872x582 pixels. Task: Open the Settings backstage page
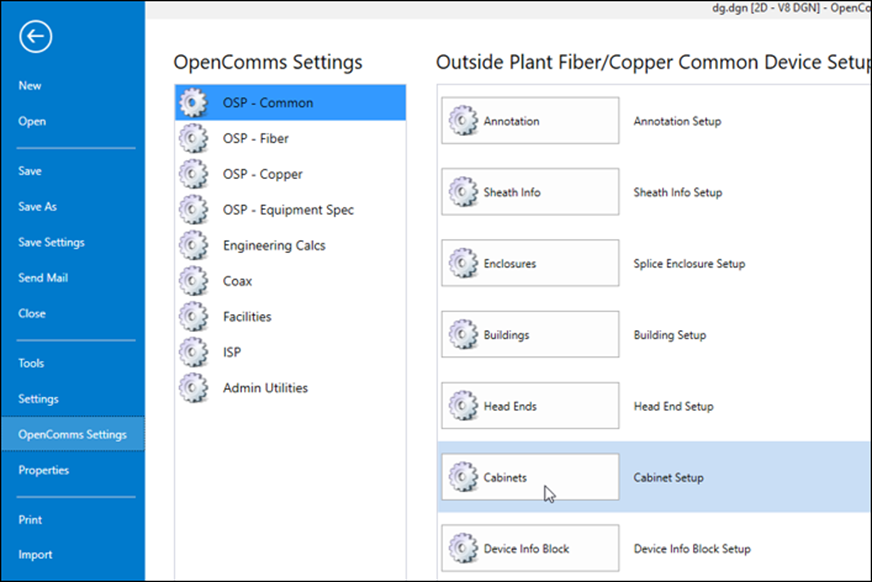38,399
